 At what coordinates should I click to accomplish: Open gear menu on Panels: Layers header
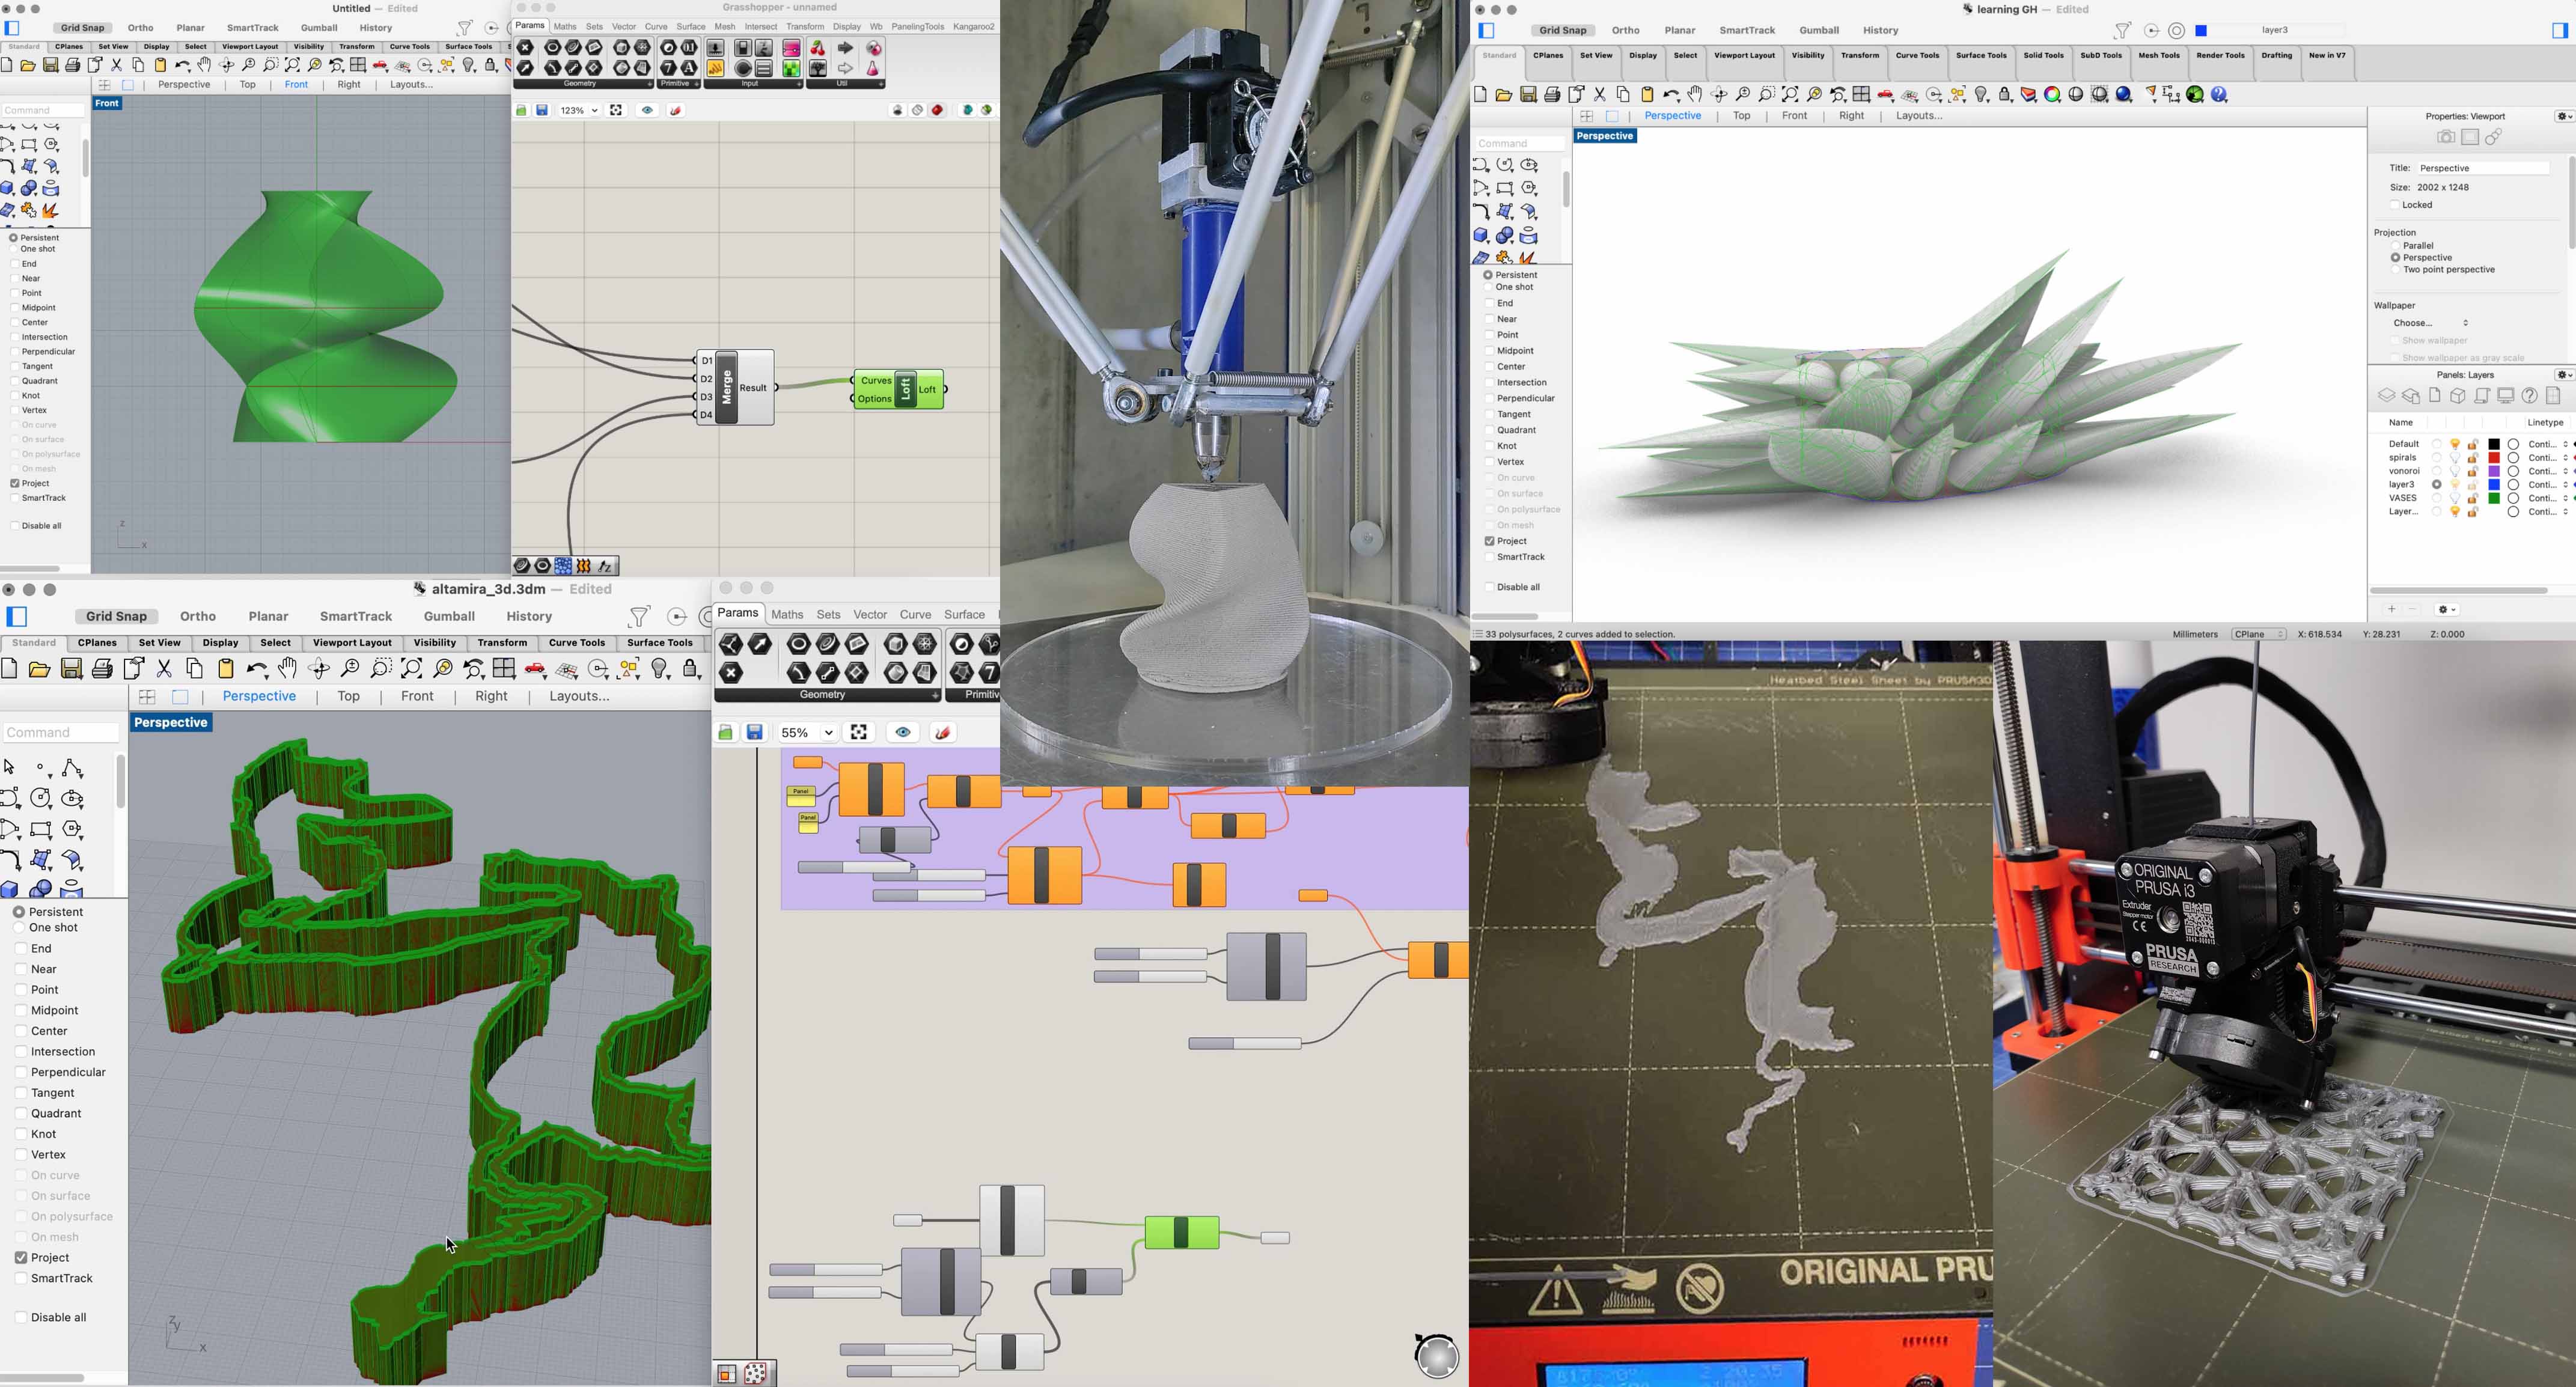pyautogui.click(x=2564, y=376)
